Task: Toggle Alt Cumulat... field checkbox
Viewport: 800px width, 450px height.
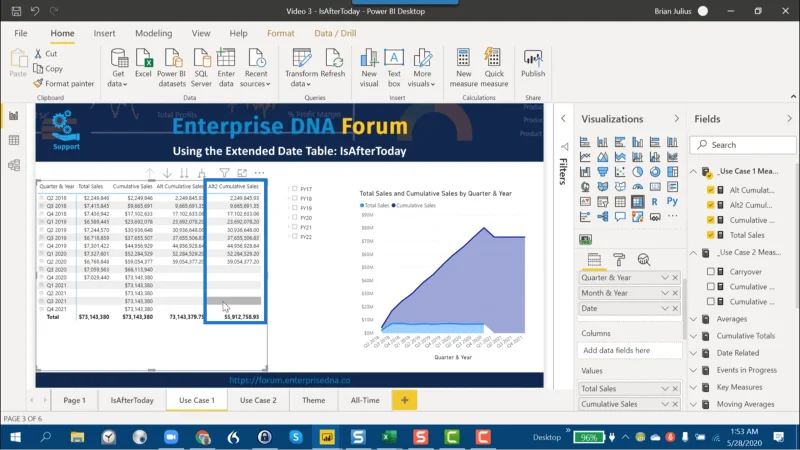Action: pyautogui.click(x=710, y=190)
